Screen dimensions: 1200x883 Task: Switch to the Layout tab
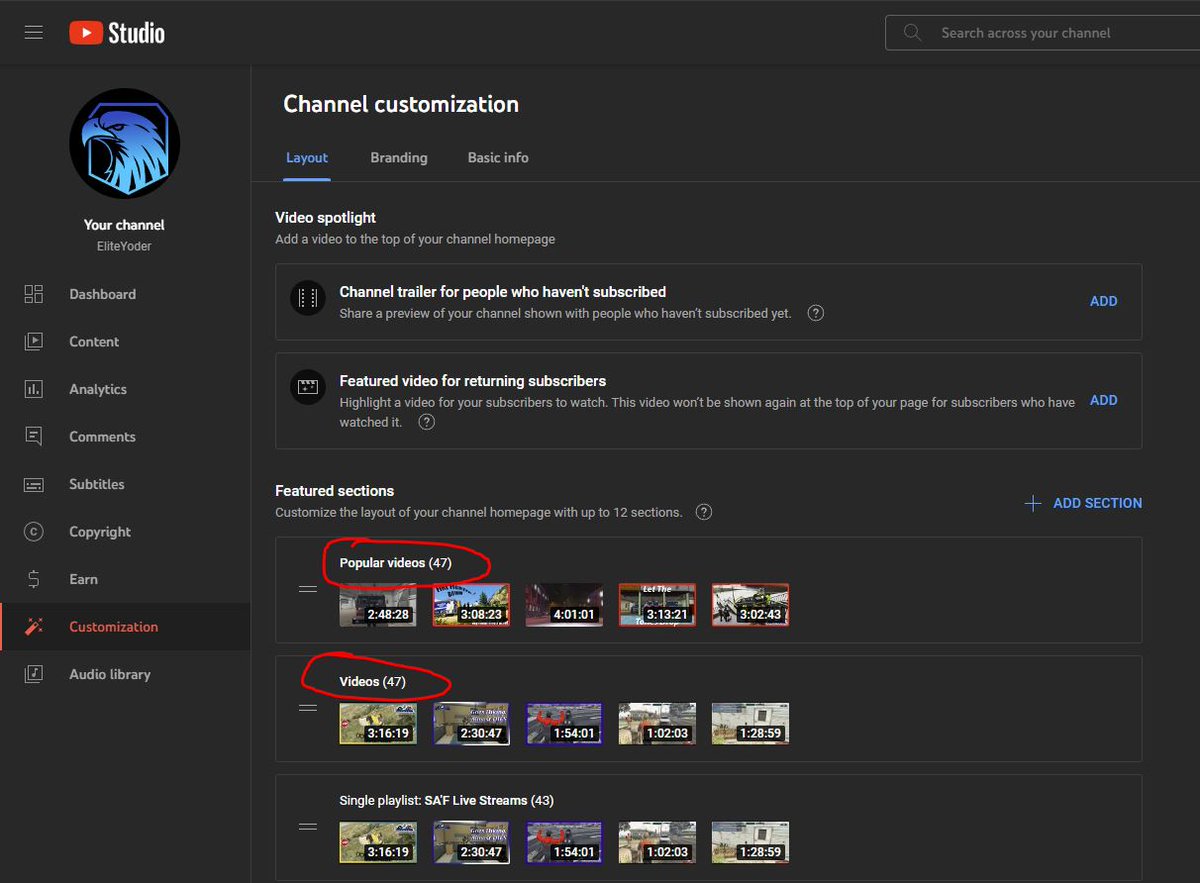[x=307, y=158]
